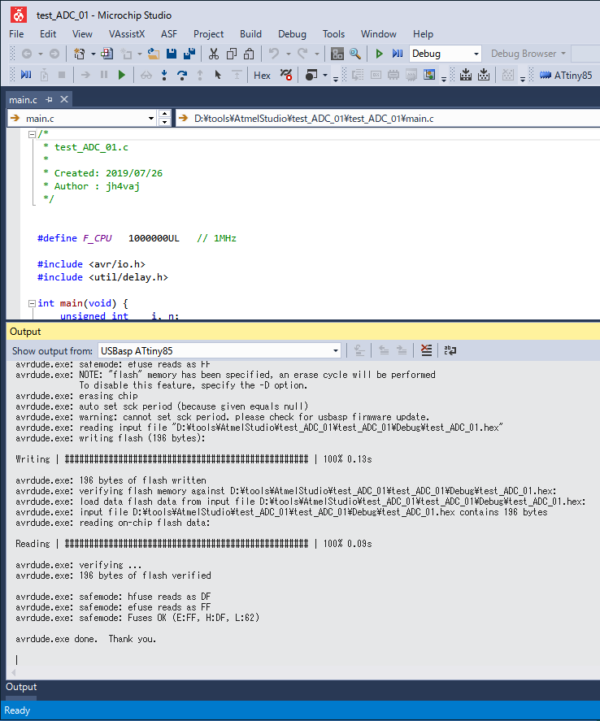Start debugging with green play icon
The height and width of the screenshot is (721, 600).
coord(379,53)
